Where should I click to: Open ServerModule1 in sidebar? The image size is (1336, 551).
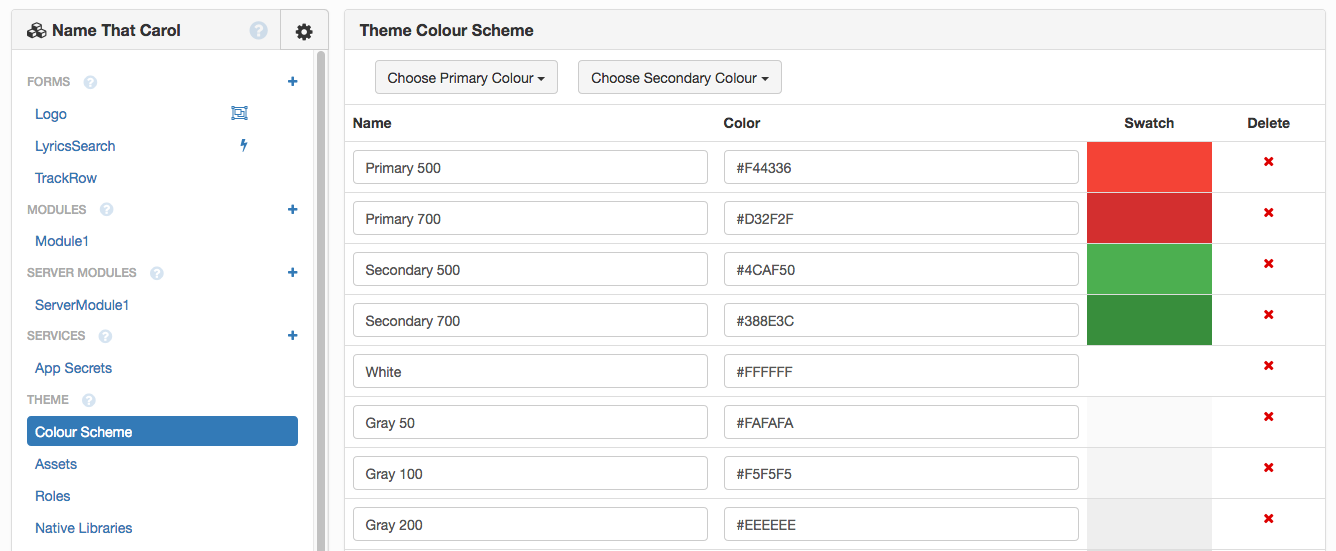(x=82, y=305)
